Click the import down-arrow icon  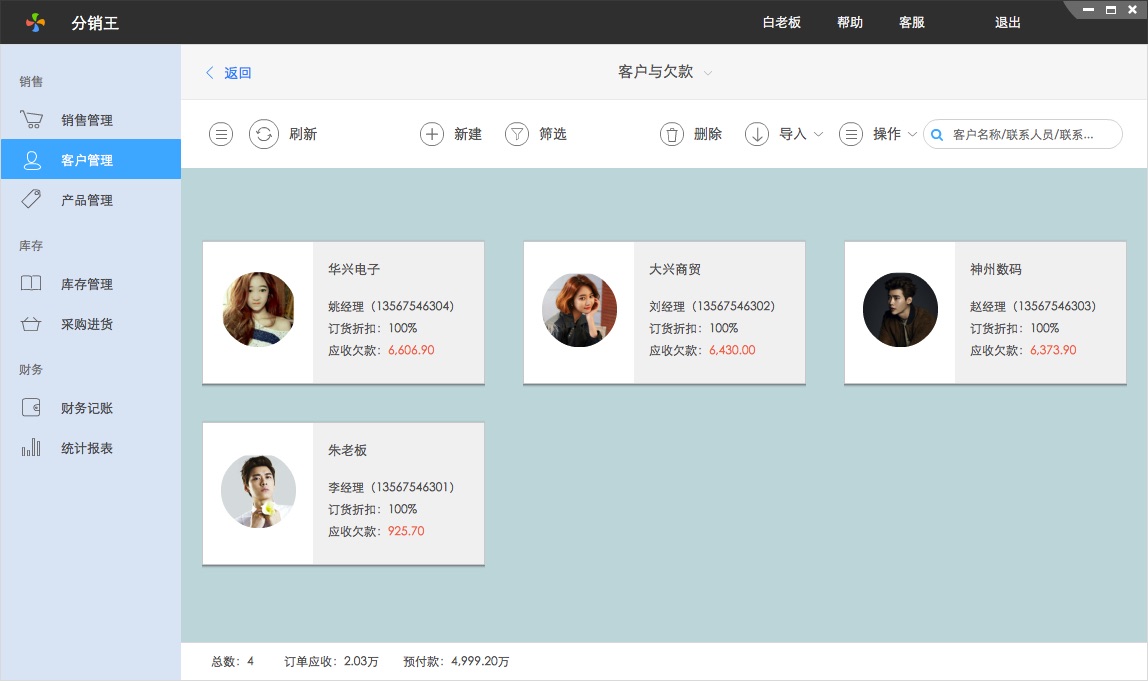tap(757, 134)
